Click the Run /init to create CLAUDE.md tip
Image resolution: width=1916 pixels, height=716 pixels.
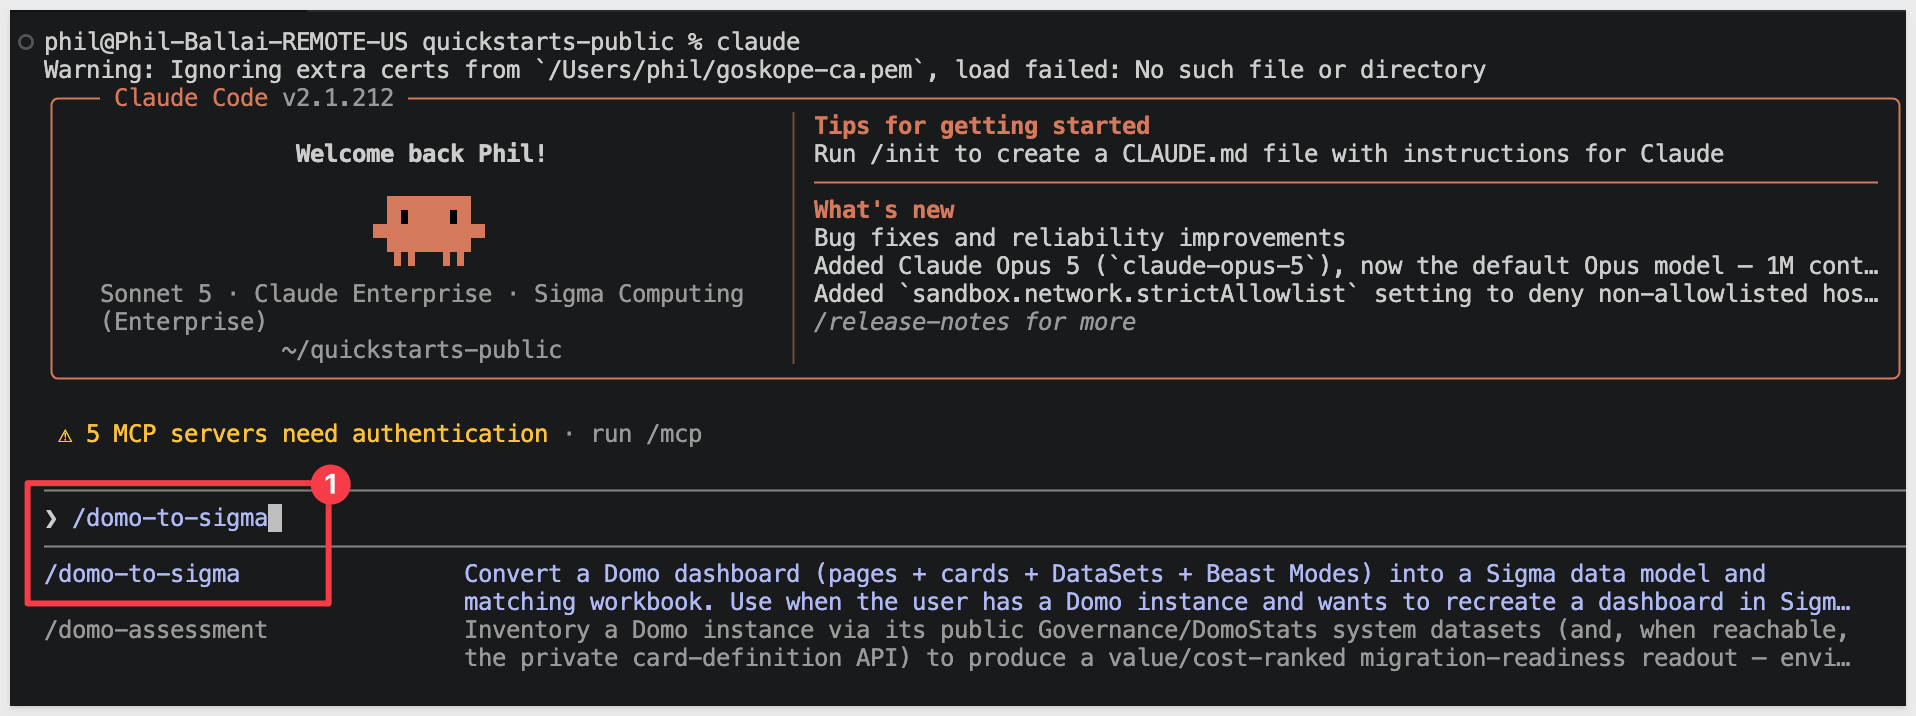point(1268,154)
